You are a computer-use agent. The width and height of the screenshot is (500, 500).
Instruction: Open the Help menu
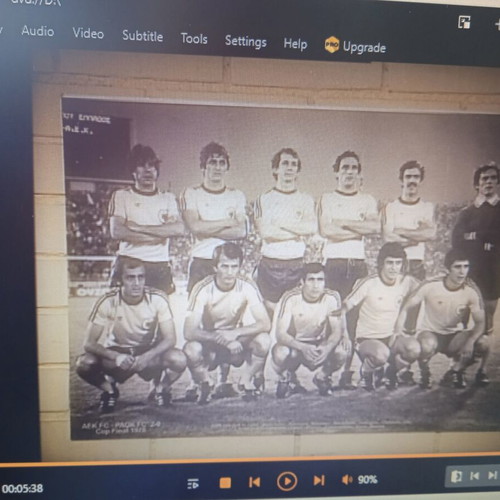295,44
